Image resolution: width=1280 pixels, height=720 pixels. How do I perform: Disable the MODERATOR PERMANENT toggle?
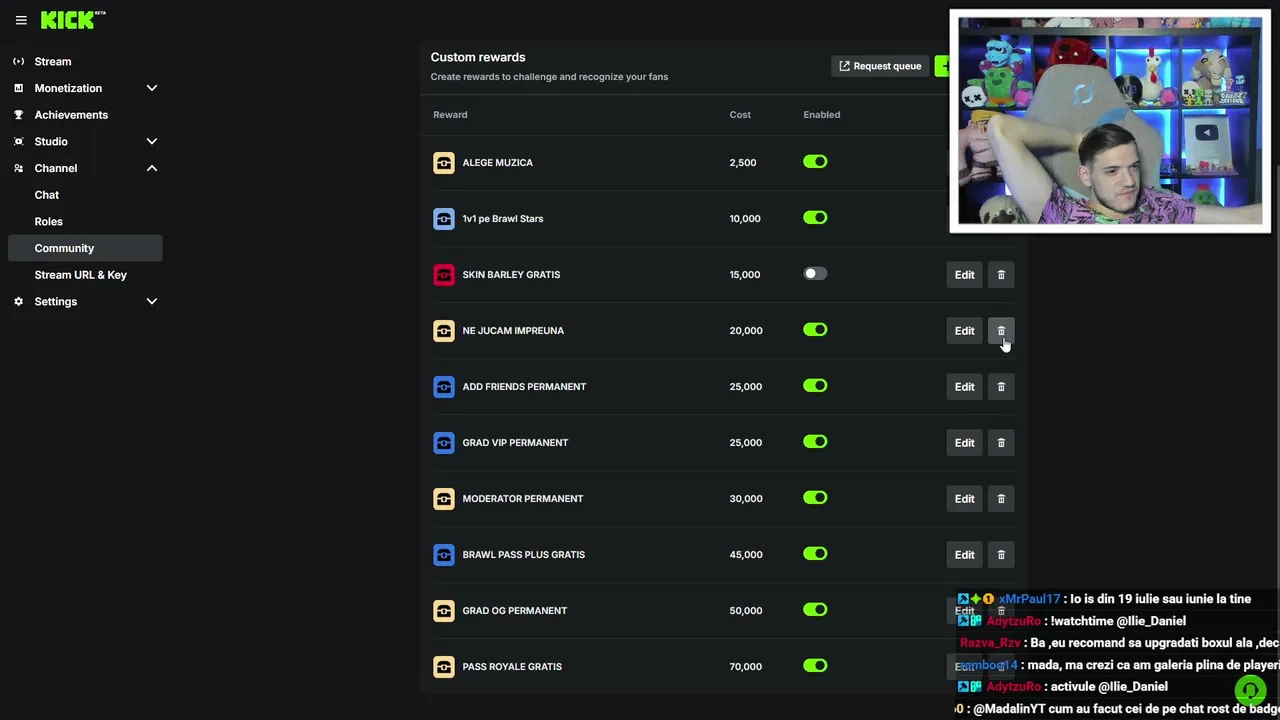pos(815,498)
